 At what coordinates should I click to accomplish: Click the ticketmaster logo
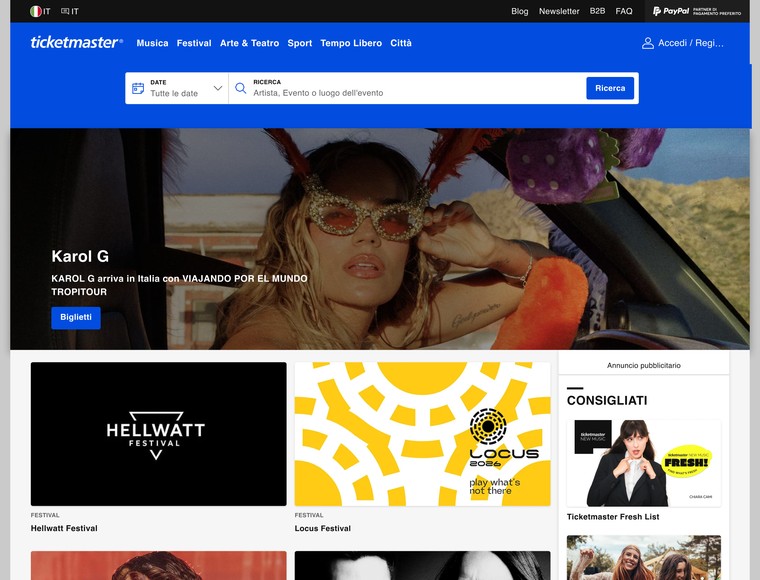click(77, 43)
